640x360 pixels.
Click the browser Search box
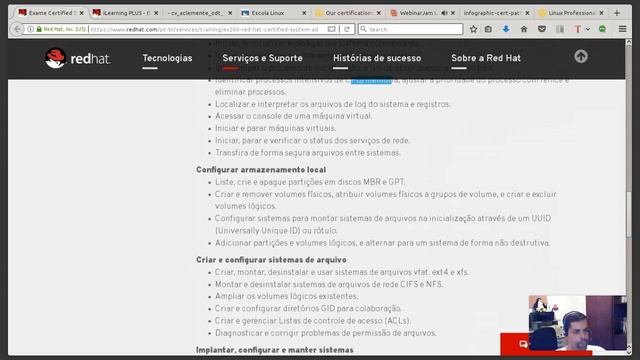411,29
